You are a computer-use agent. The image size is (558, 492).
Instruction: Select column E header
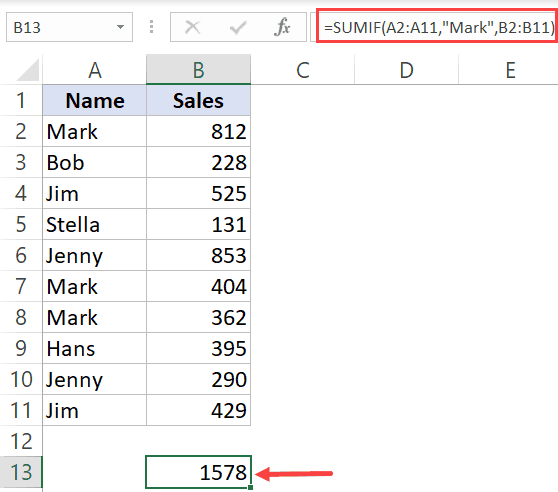point(510,70)
